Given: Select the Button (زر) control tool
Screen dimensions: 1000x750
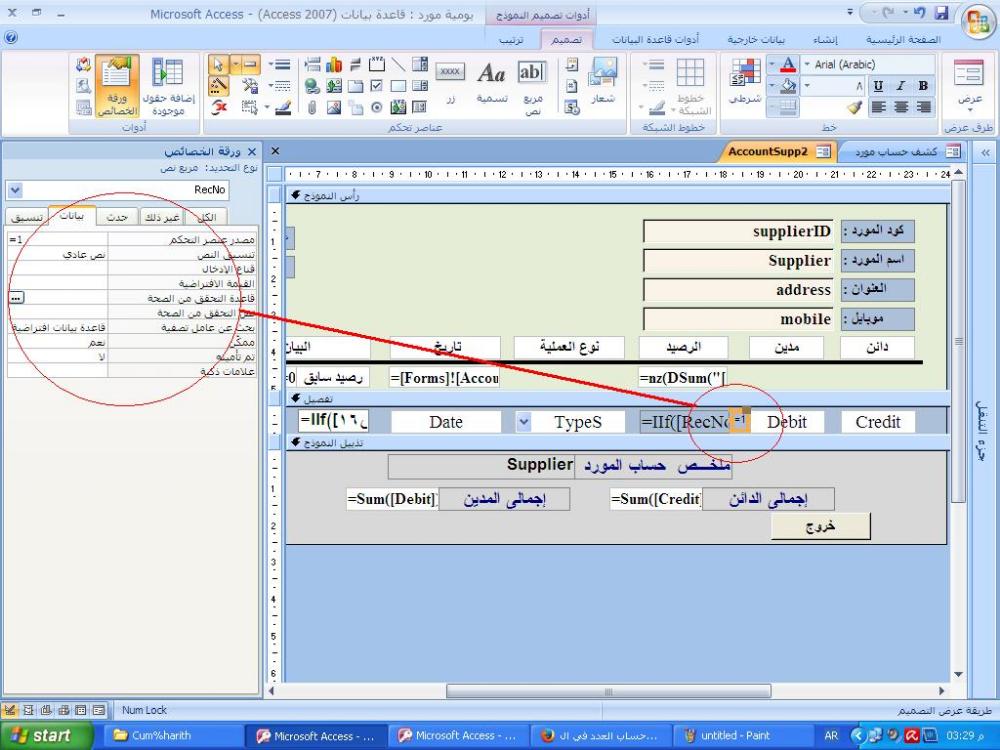Looking at the screenshot, I should (x=450, y=82).
